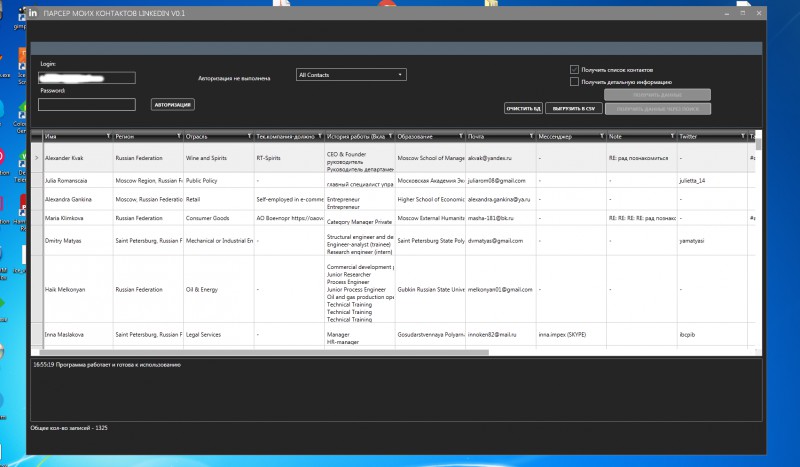The image size is (800, 467).
Task: Click the CEO & Founder work history cell
Action: 360,158
